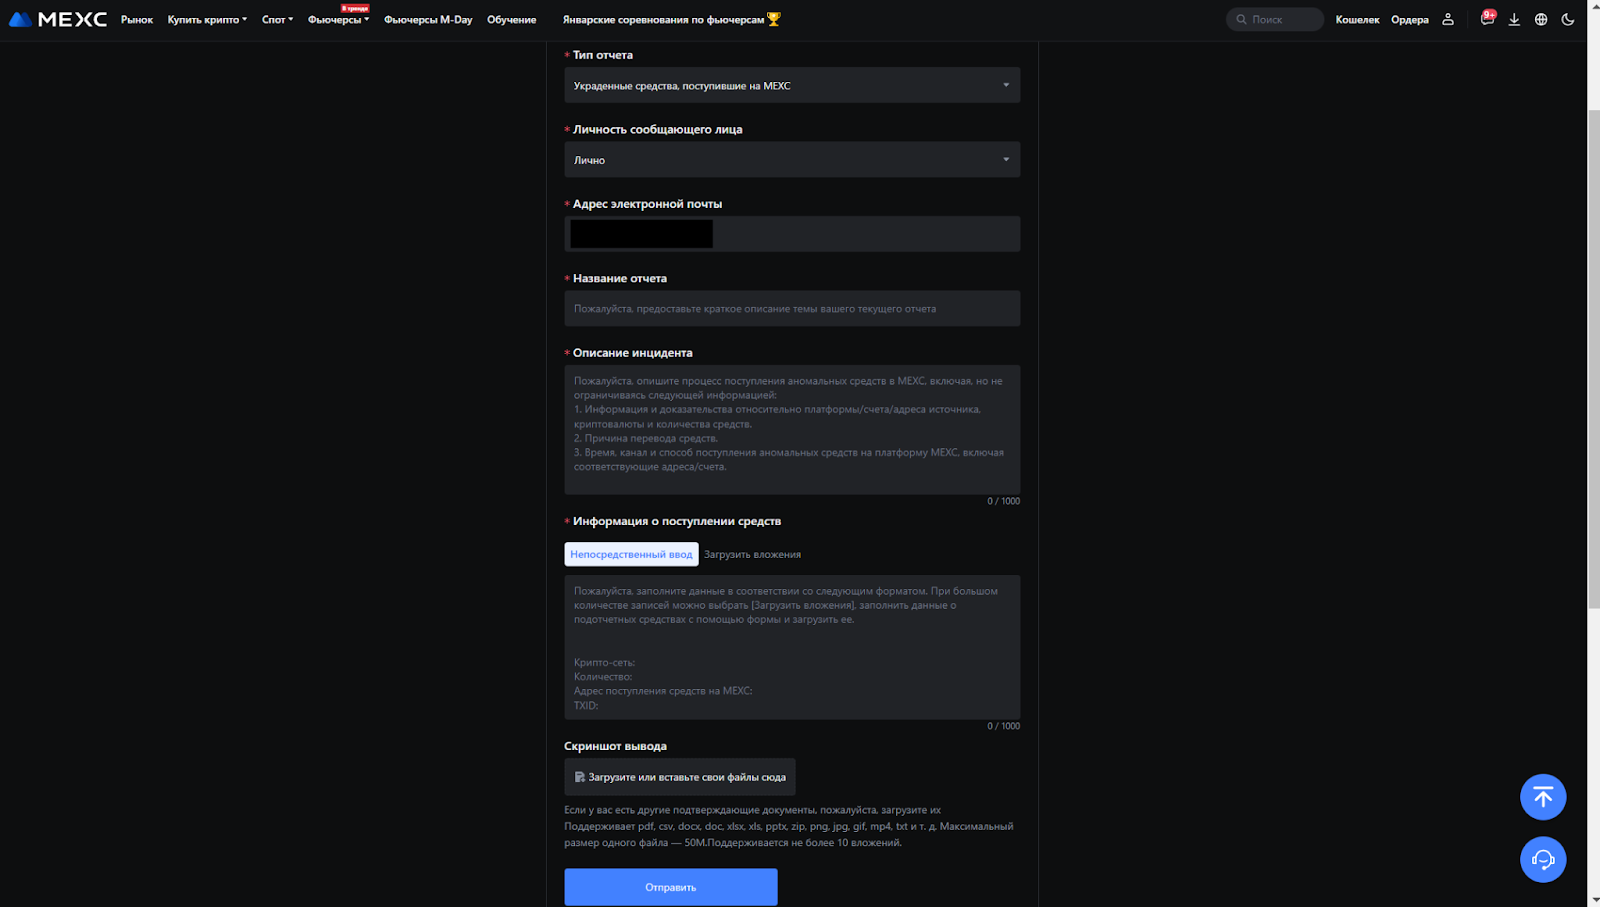Expand the Тип отчета dropdown
1600x907 pixels.
click(x=792, y=85)
